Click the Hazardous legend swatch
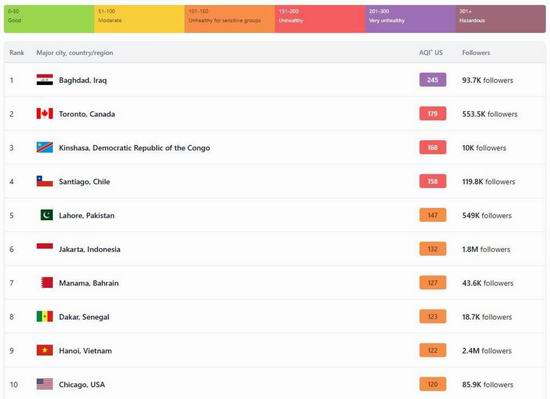 tap(501, 19)
